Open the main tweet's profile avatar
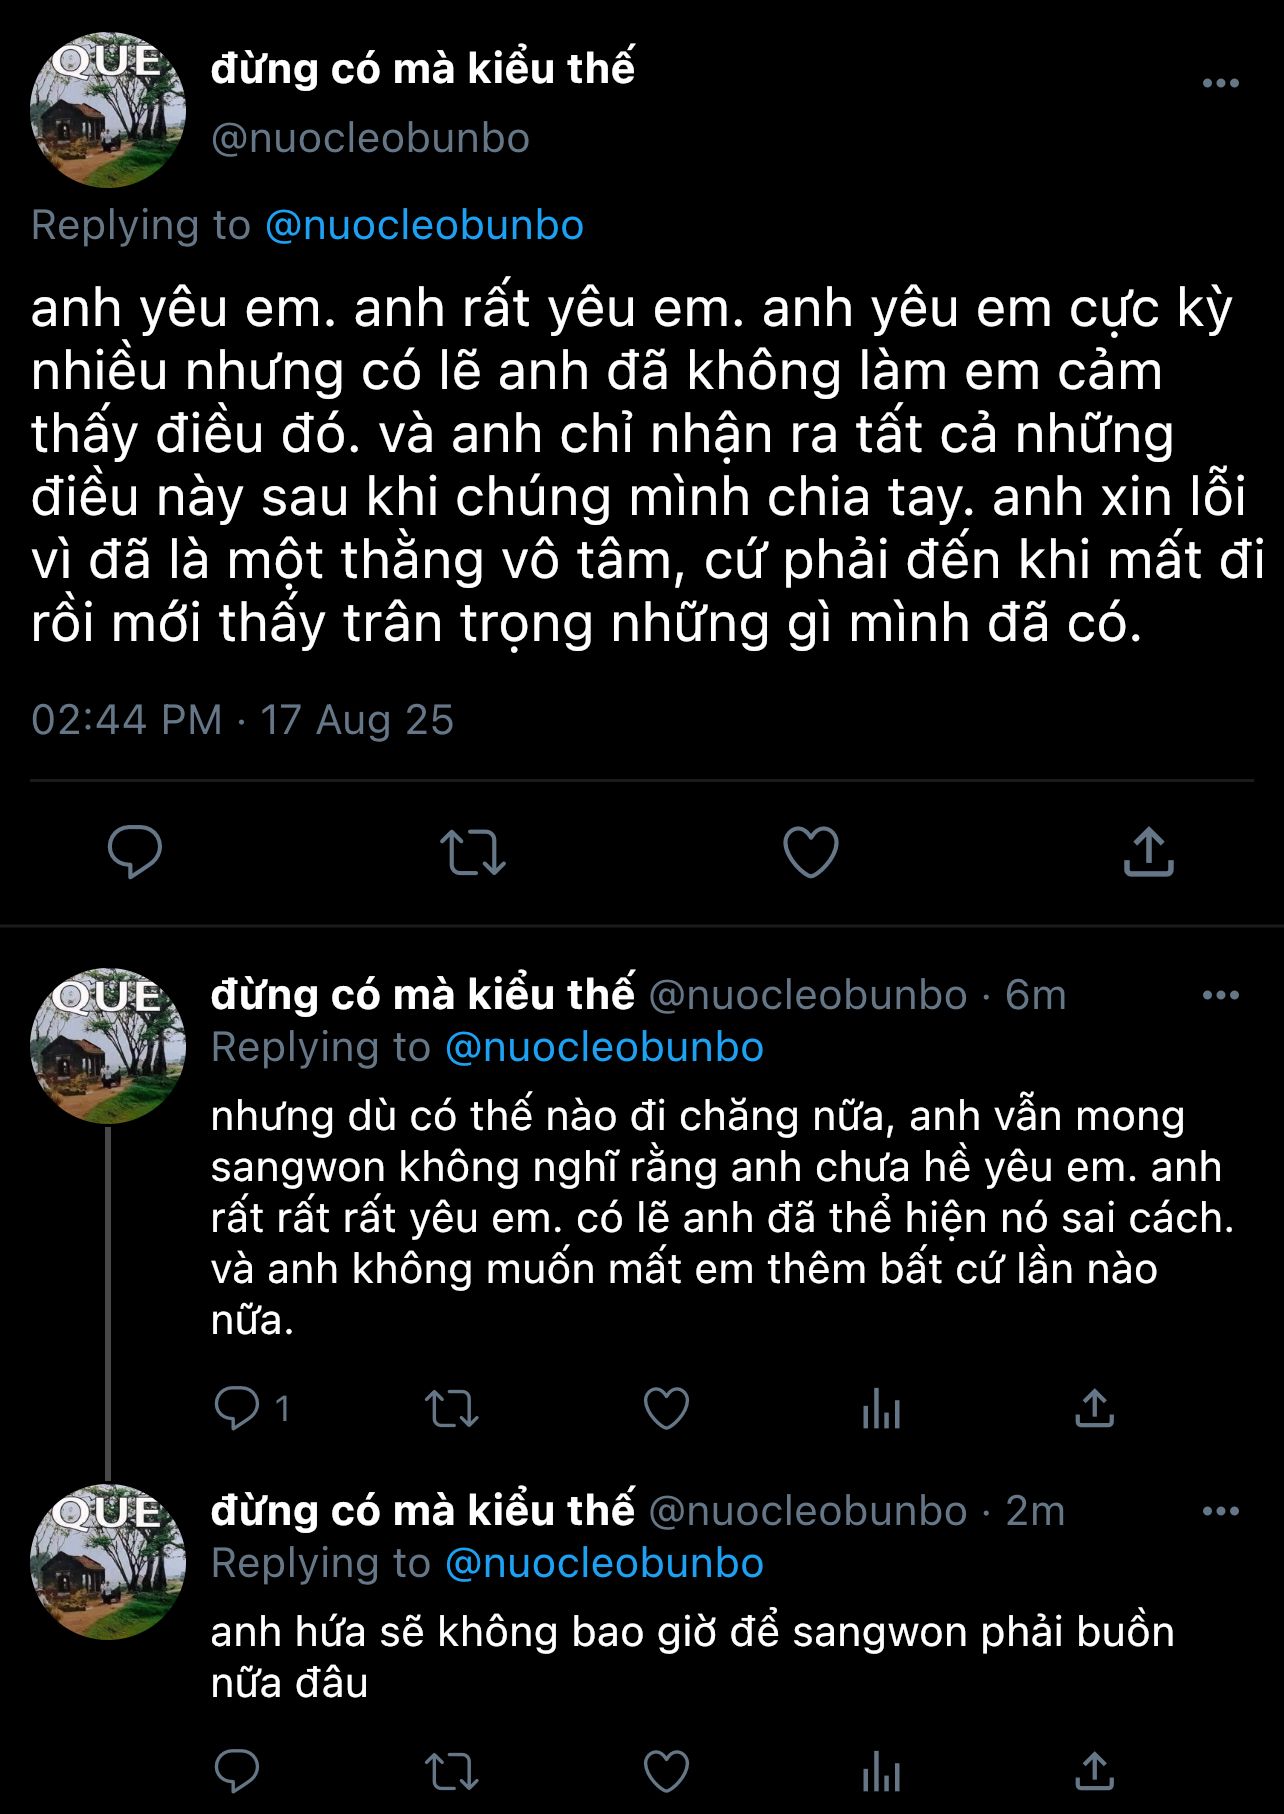 tap(108, 110)
